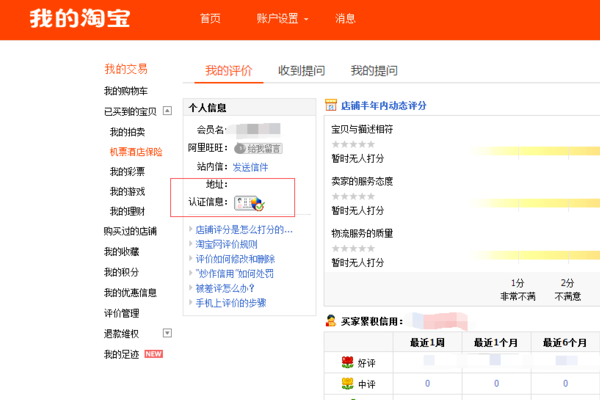Open 淘宝网评价规则 link

pyautogui.click(x=227, y=244)
